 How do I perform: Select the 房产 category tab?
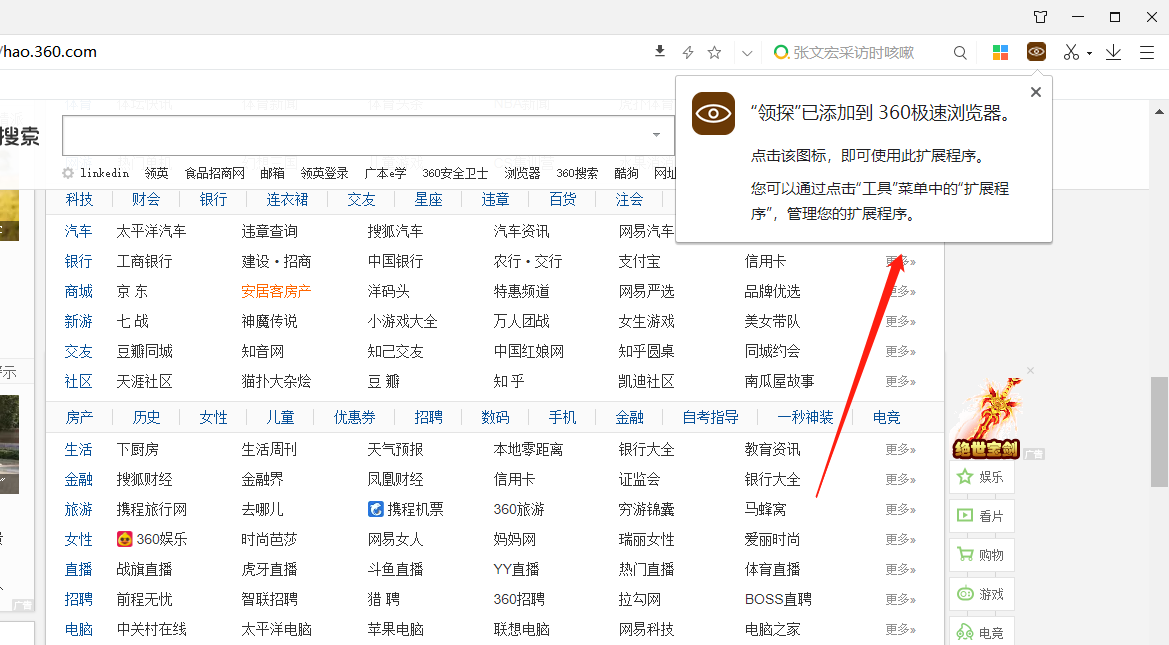point(79,417)
